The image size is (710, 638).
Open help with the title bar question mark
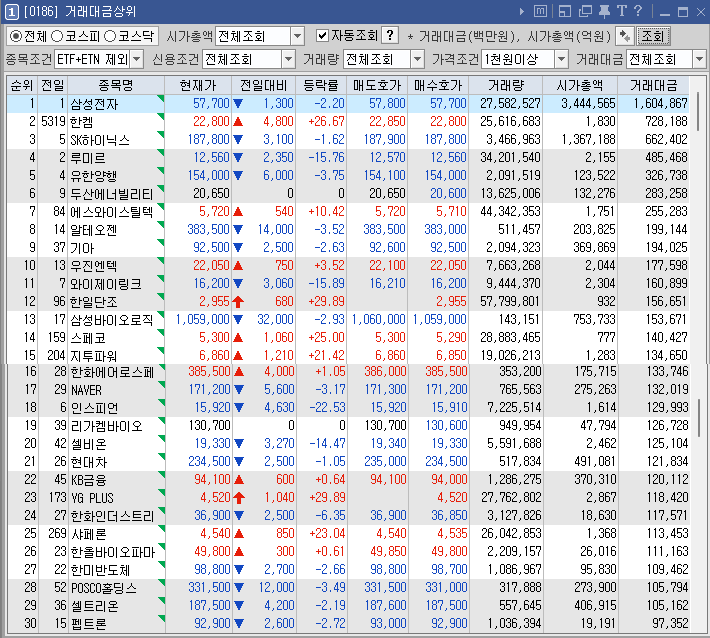pyautogui.click(x=638, y=11)
